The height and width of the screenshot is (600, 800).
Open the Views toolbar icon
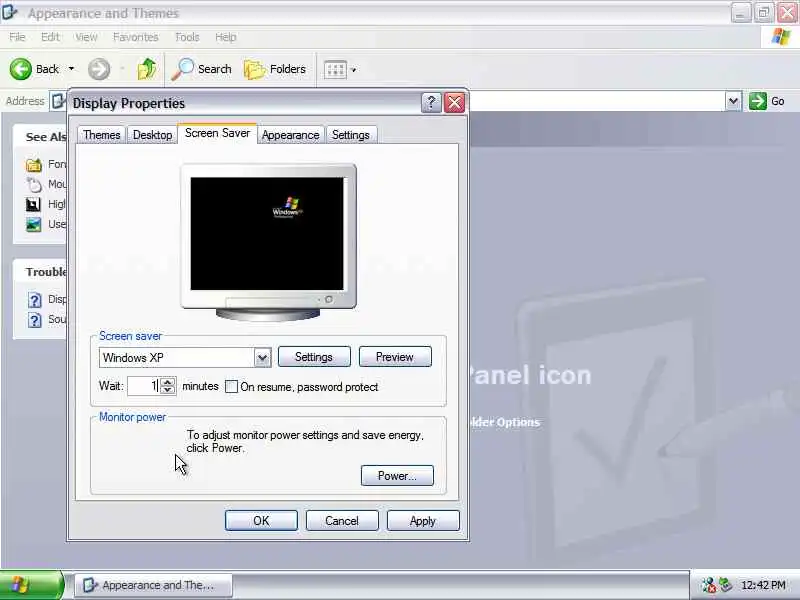(x=336, y=69)
